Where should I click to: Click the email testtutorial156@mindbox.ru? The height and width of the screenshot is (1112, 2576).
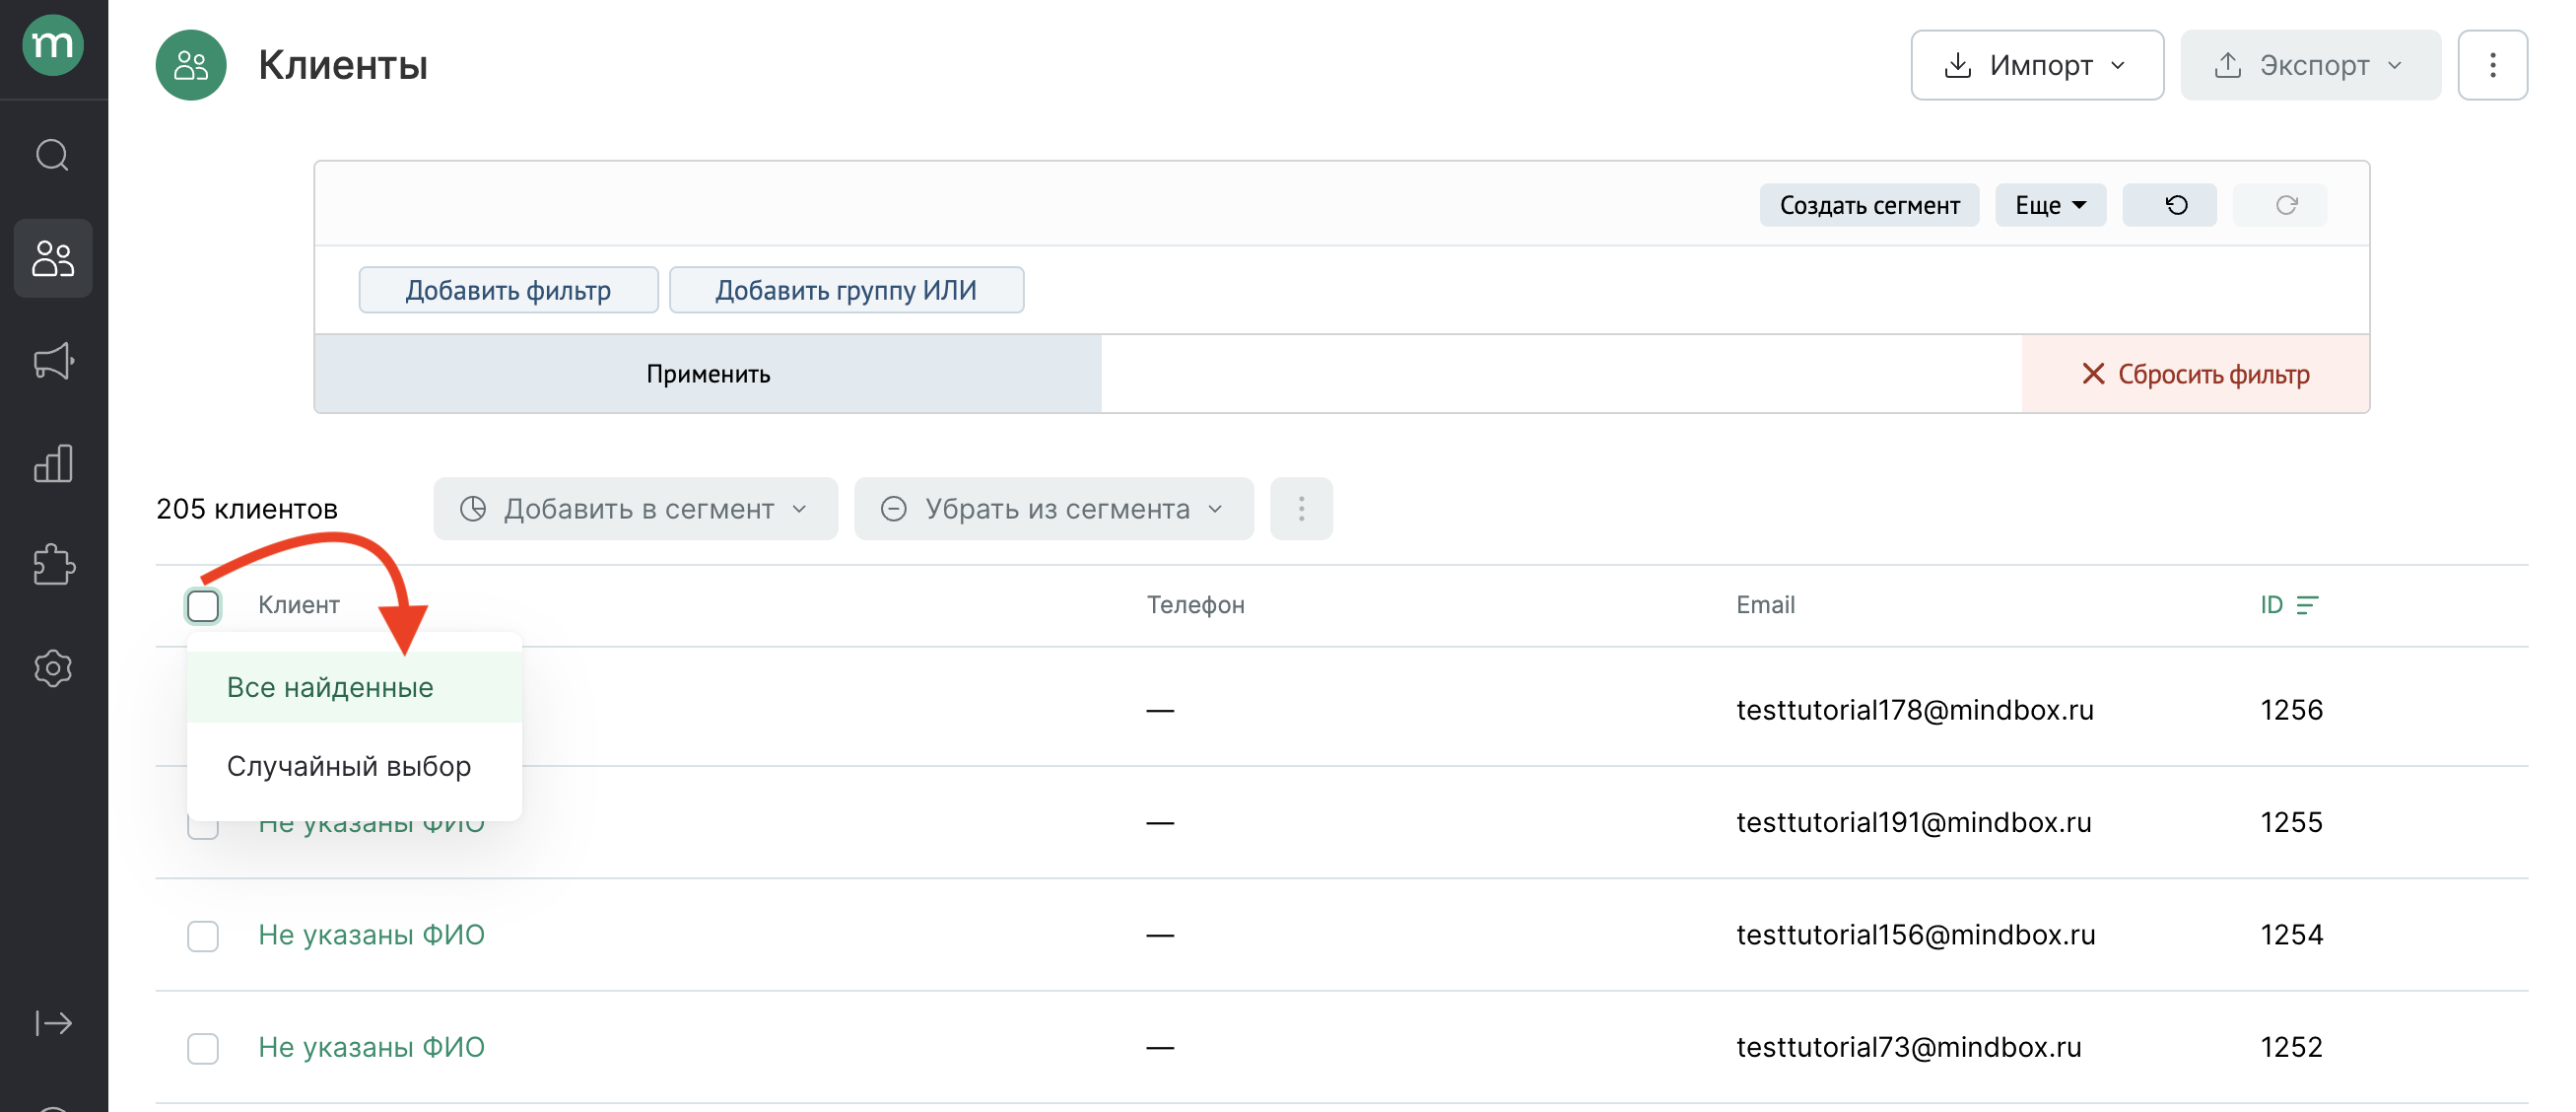click(1915, 935)
